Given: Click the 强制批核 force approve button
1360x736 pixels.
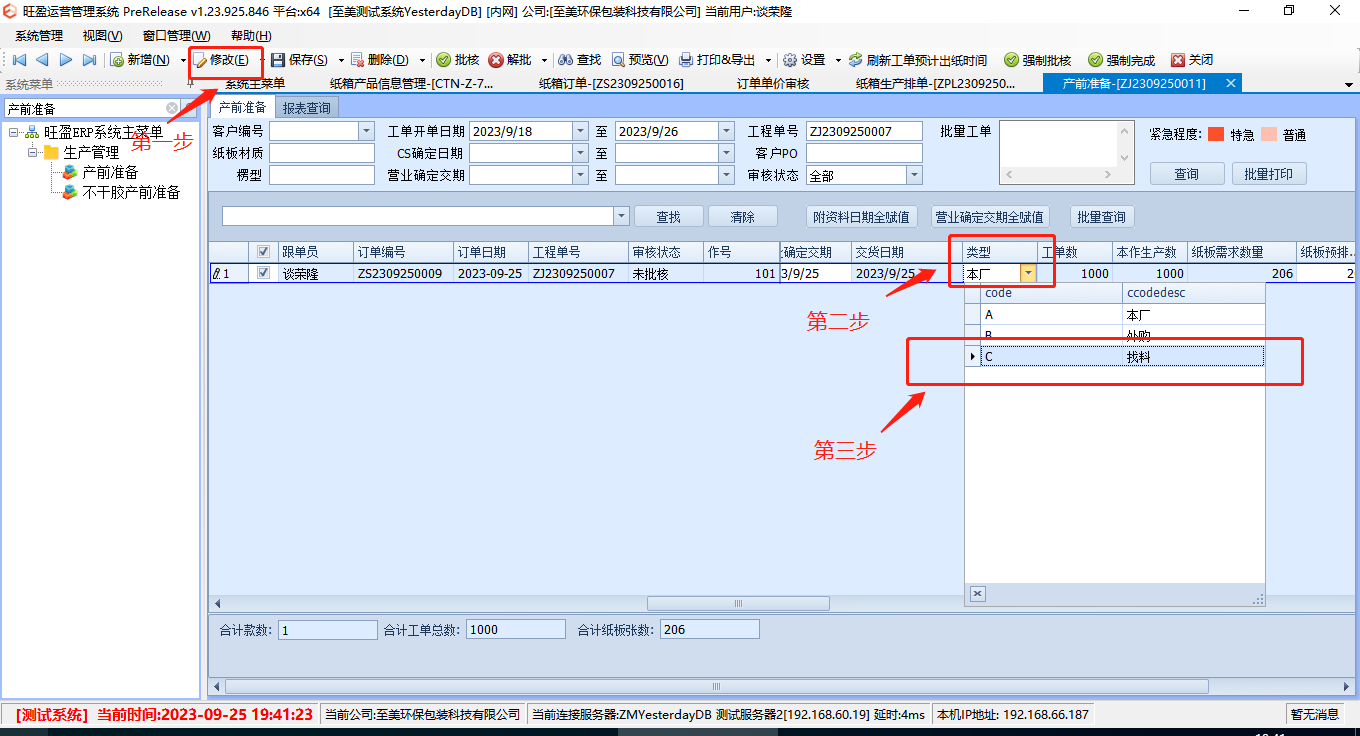Looking at the screenshot, I should (x=1038, y=60).
